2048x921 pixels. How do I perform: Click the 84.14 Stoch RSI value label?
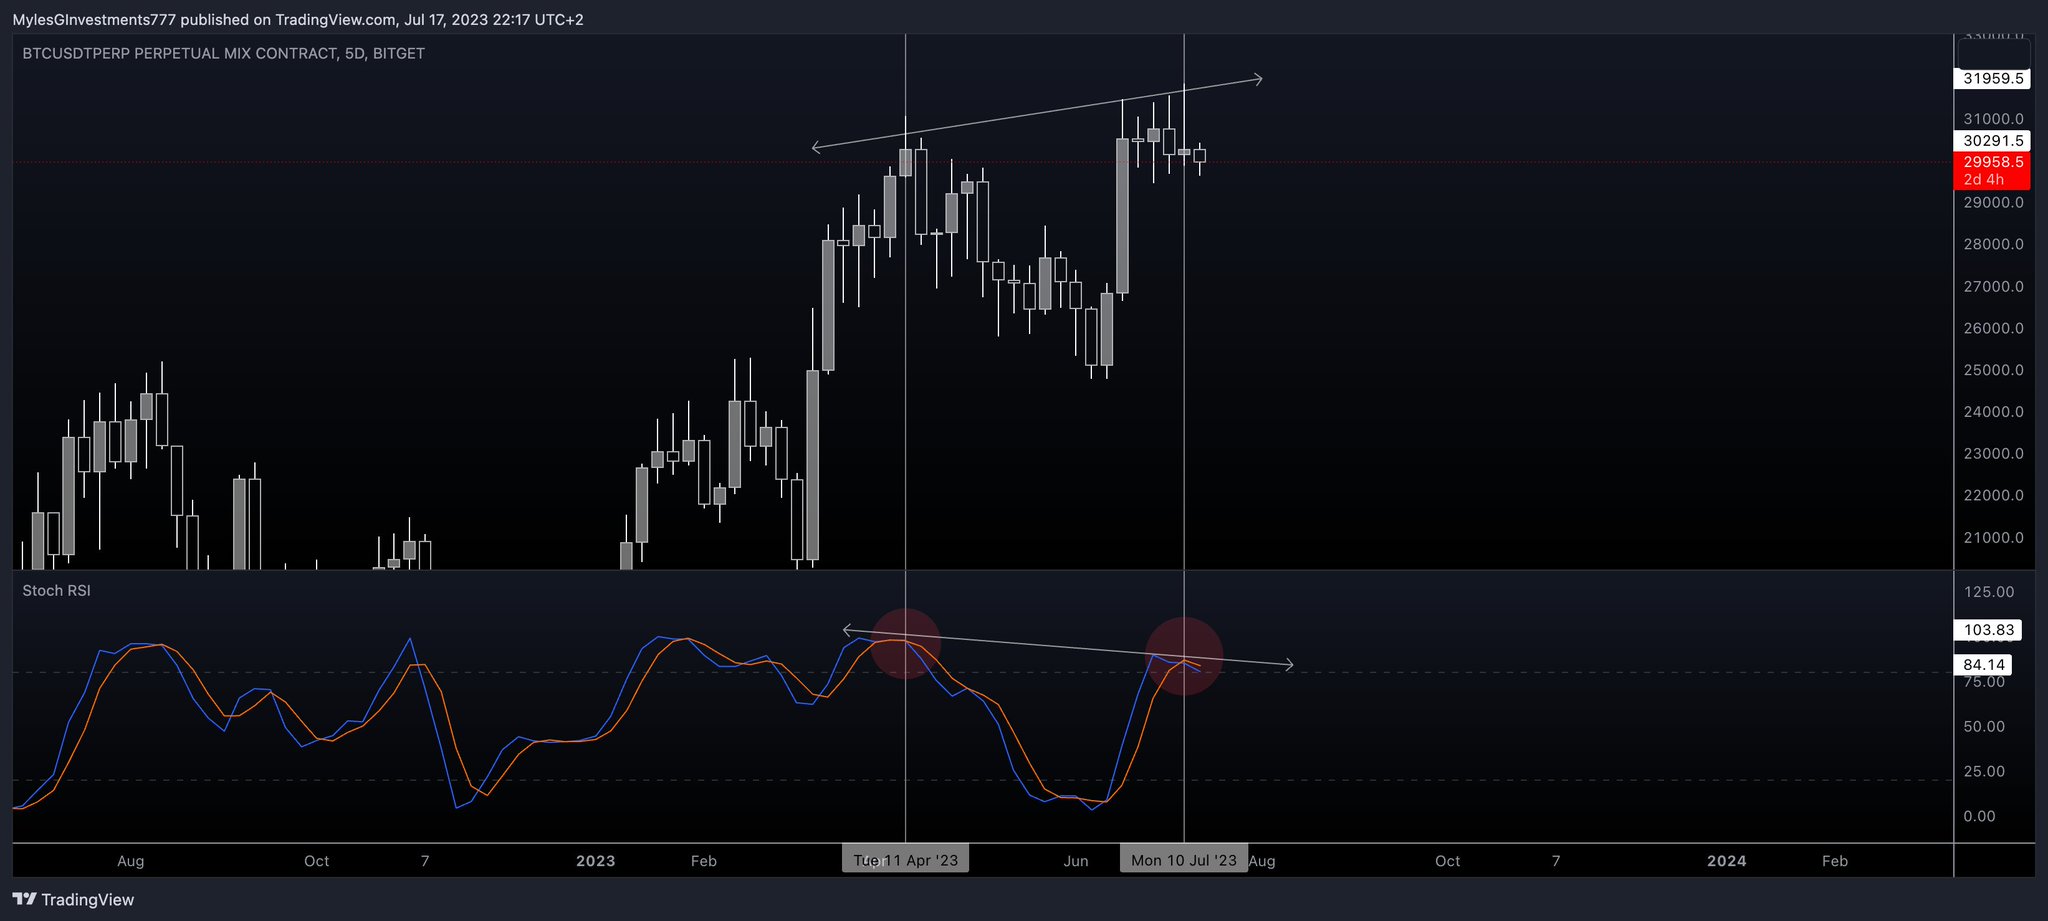(1983, 665)
